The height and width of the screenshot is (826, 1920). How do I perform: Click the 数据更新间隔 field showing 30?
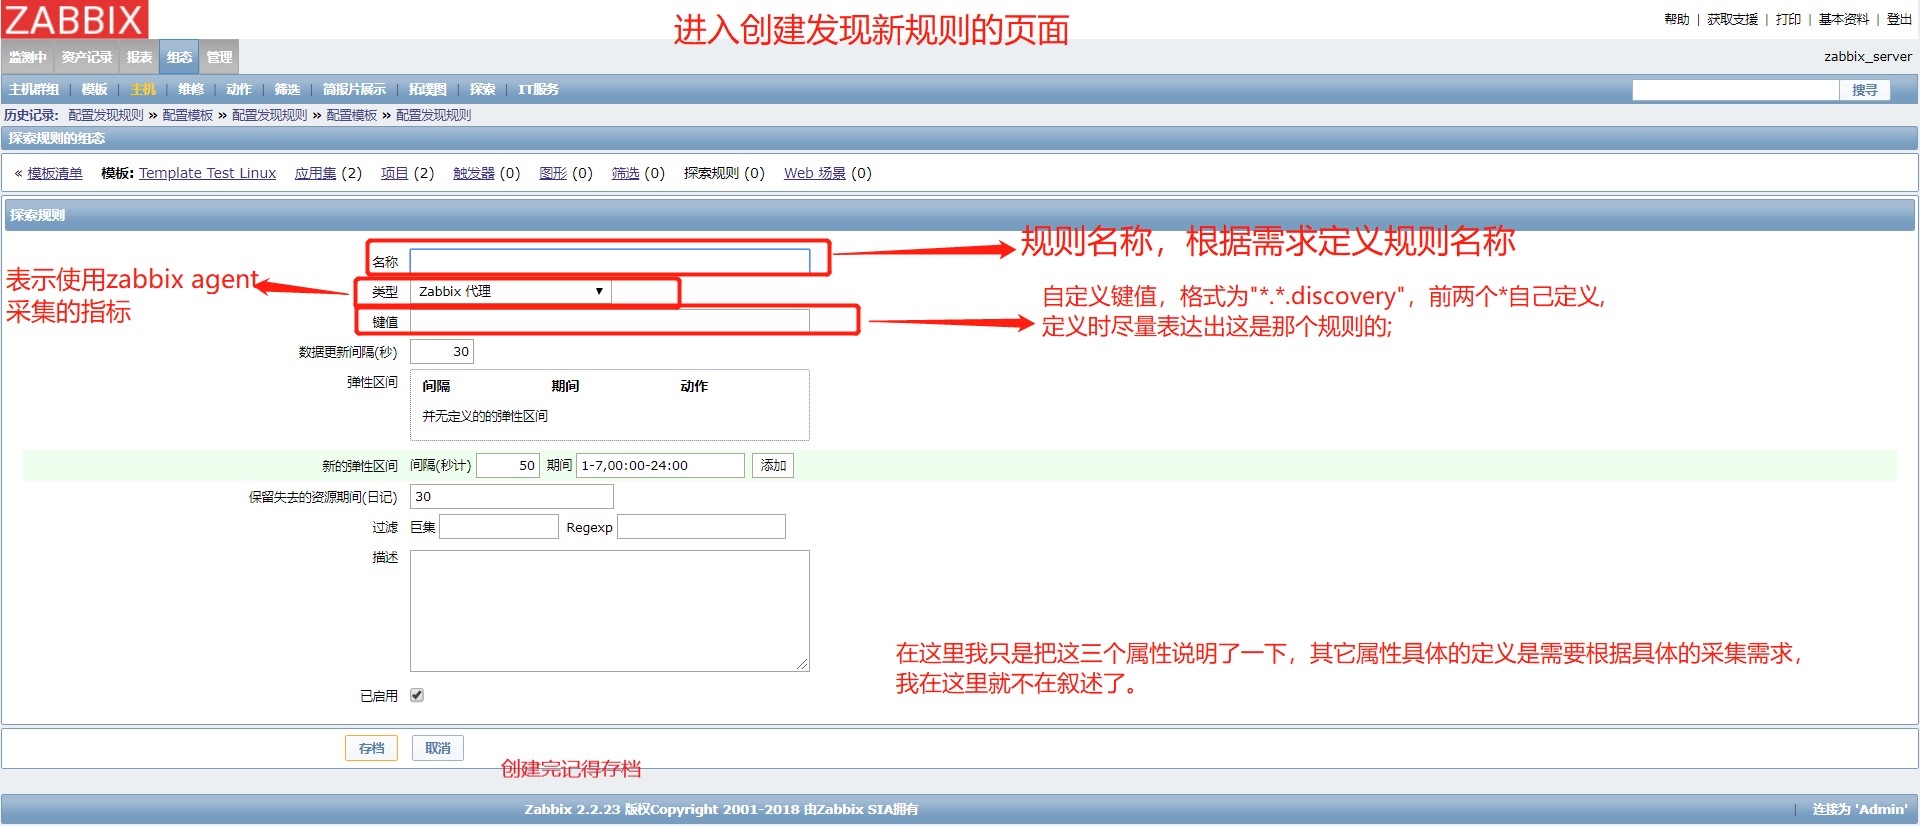click(x=442, y=352)
